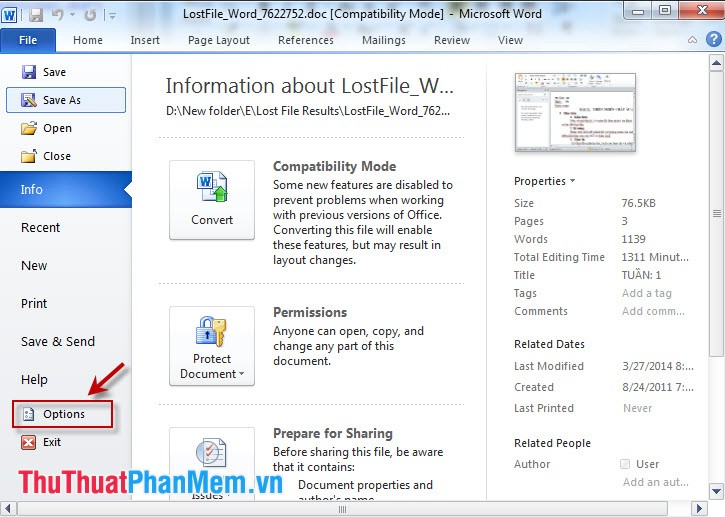Switch to the Mailings tab
The height and width of the screenshot is (517, 725).
(x=384, y=40)
